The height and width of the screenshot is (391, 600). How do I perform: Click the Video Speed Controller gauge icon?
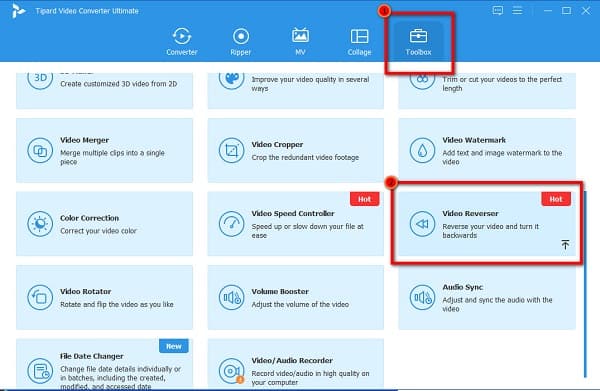pos(232,224)
